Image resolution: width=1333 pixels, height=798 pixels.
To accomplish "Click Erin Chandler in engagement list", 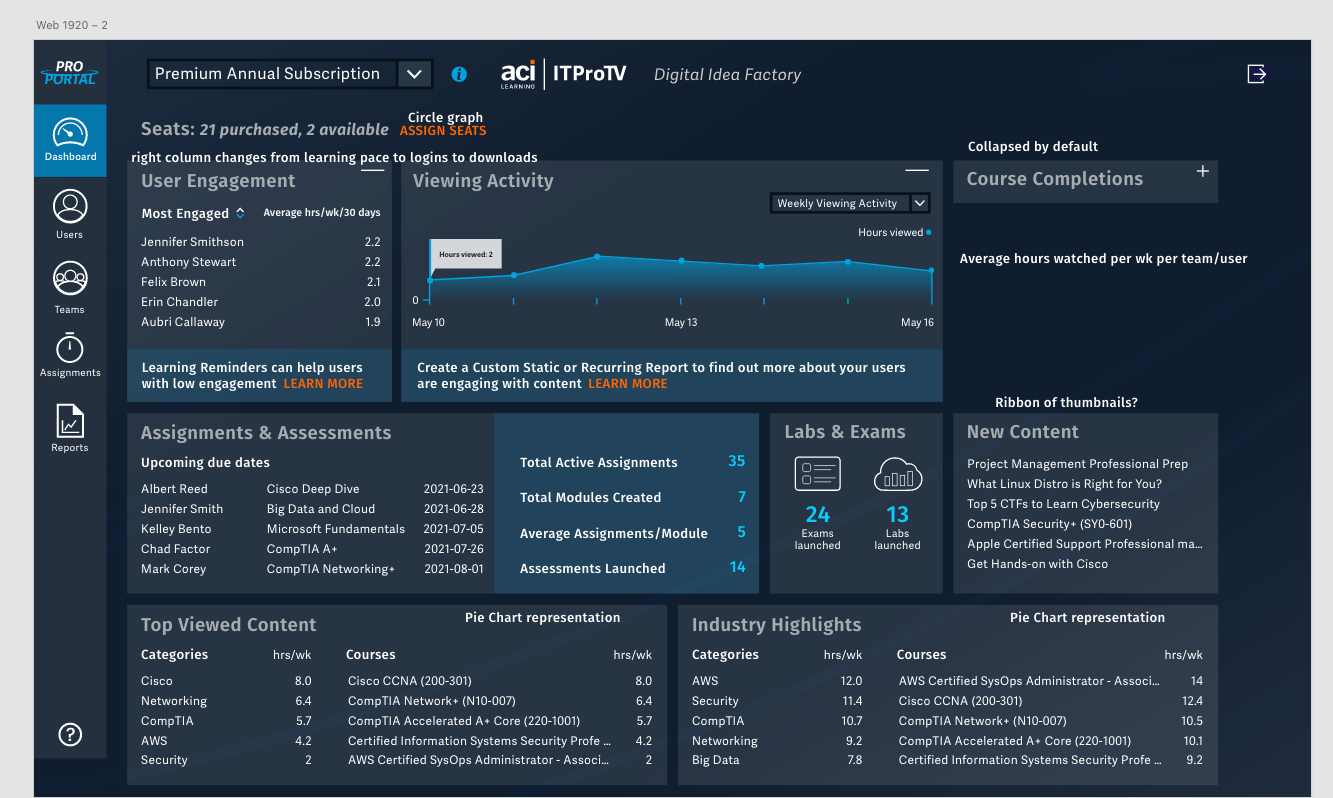I will pyautogui.click(x=179, y=302).
